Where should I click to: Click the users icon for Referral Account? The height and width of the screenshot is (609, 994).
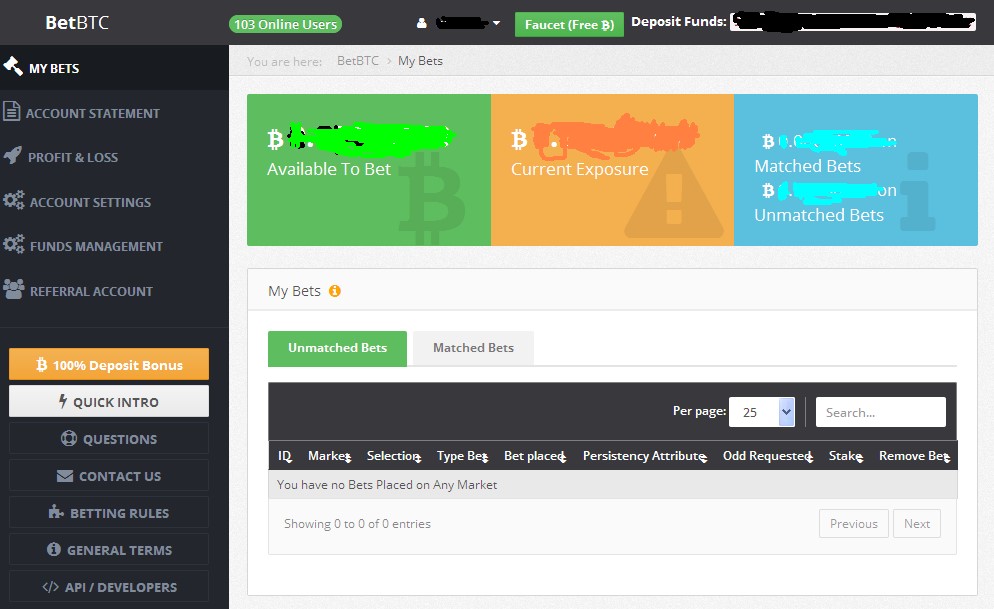click(14, 289)
